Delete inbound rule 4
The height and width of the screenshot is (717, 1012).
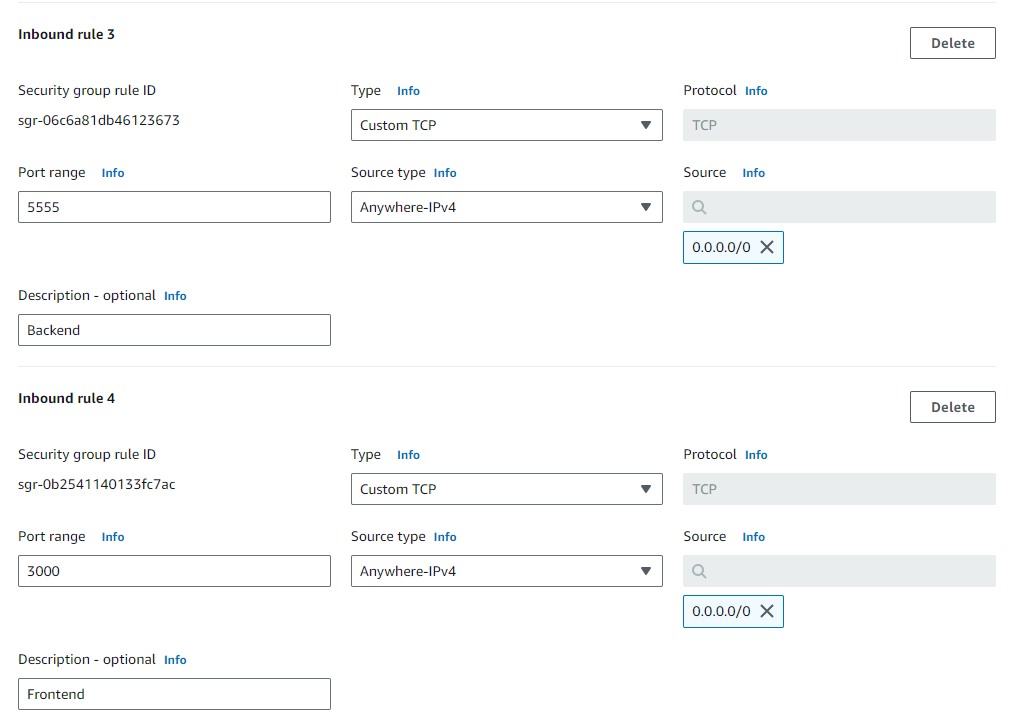[952, 407]
